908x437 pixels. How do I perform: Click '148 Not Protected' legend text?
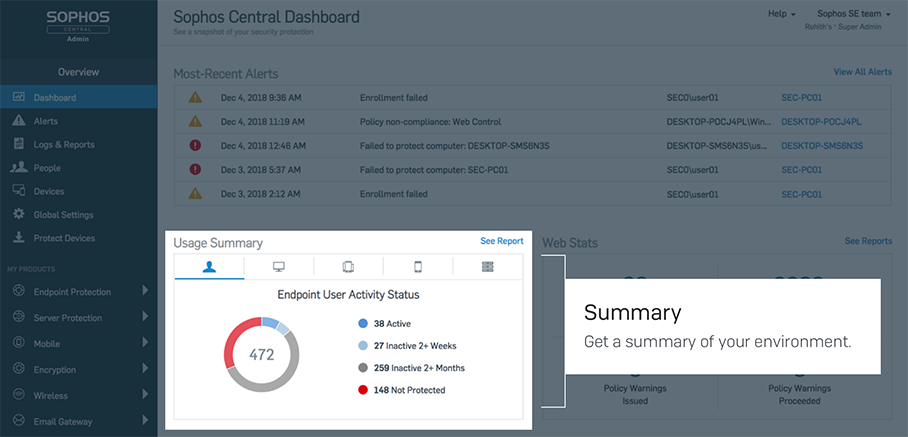click(x=409, y=390)
